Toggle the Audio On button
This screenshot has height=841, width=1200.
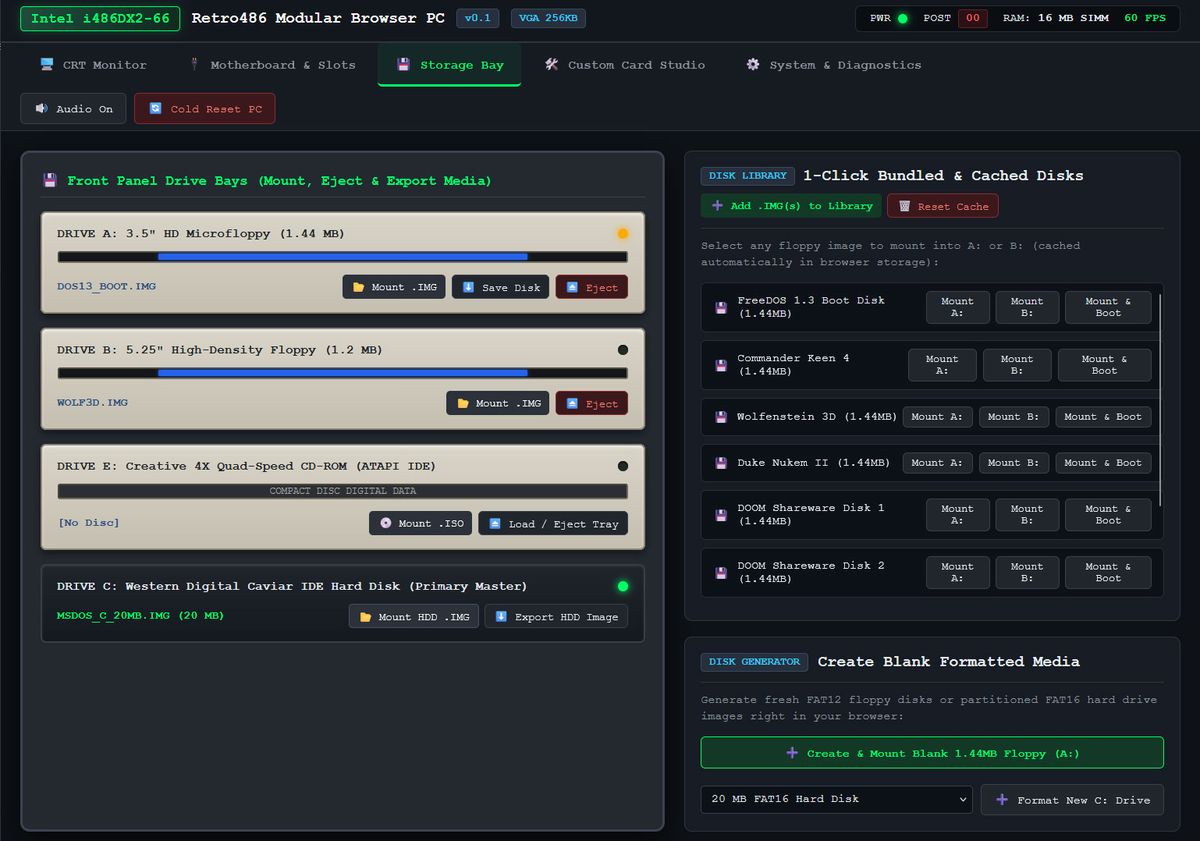tap(74, 109)
